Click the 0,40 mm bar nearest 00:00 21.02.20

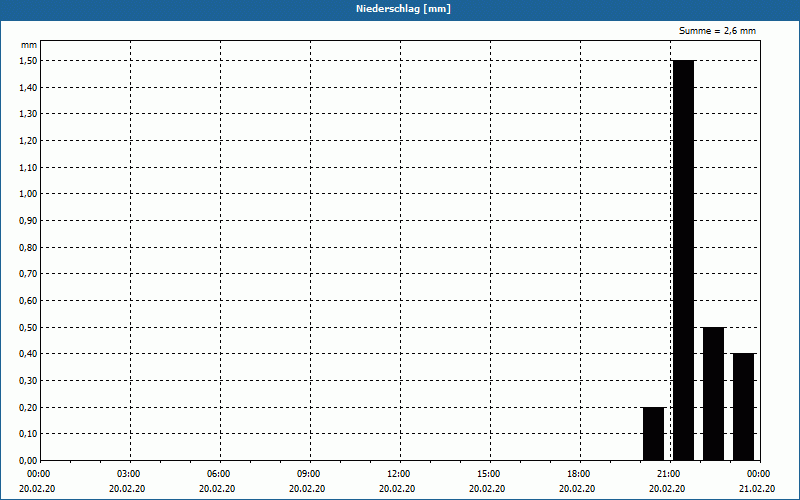click(x=743, y=407)
